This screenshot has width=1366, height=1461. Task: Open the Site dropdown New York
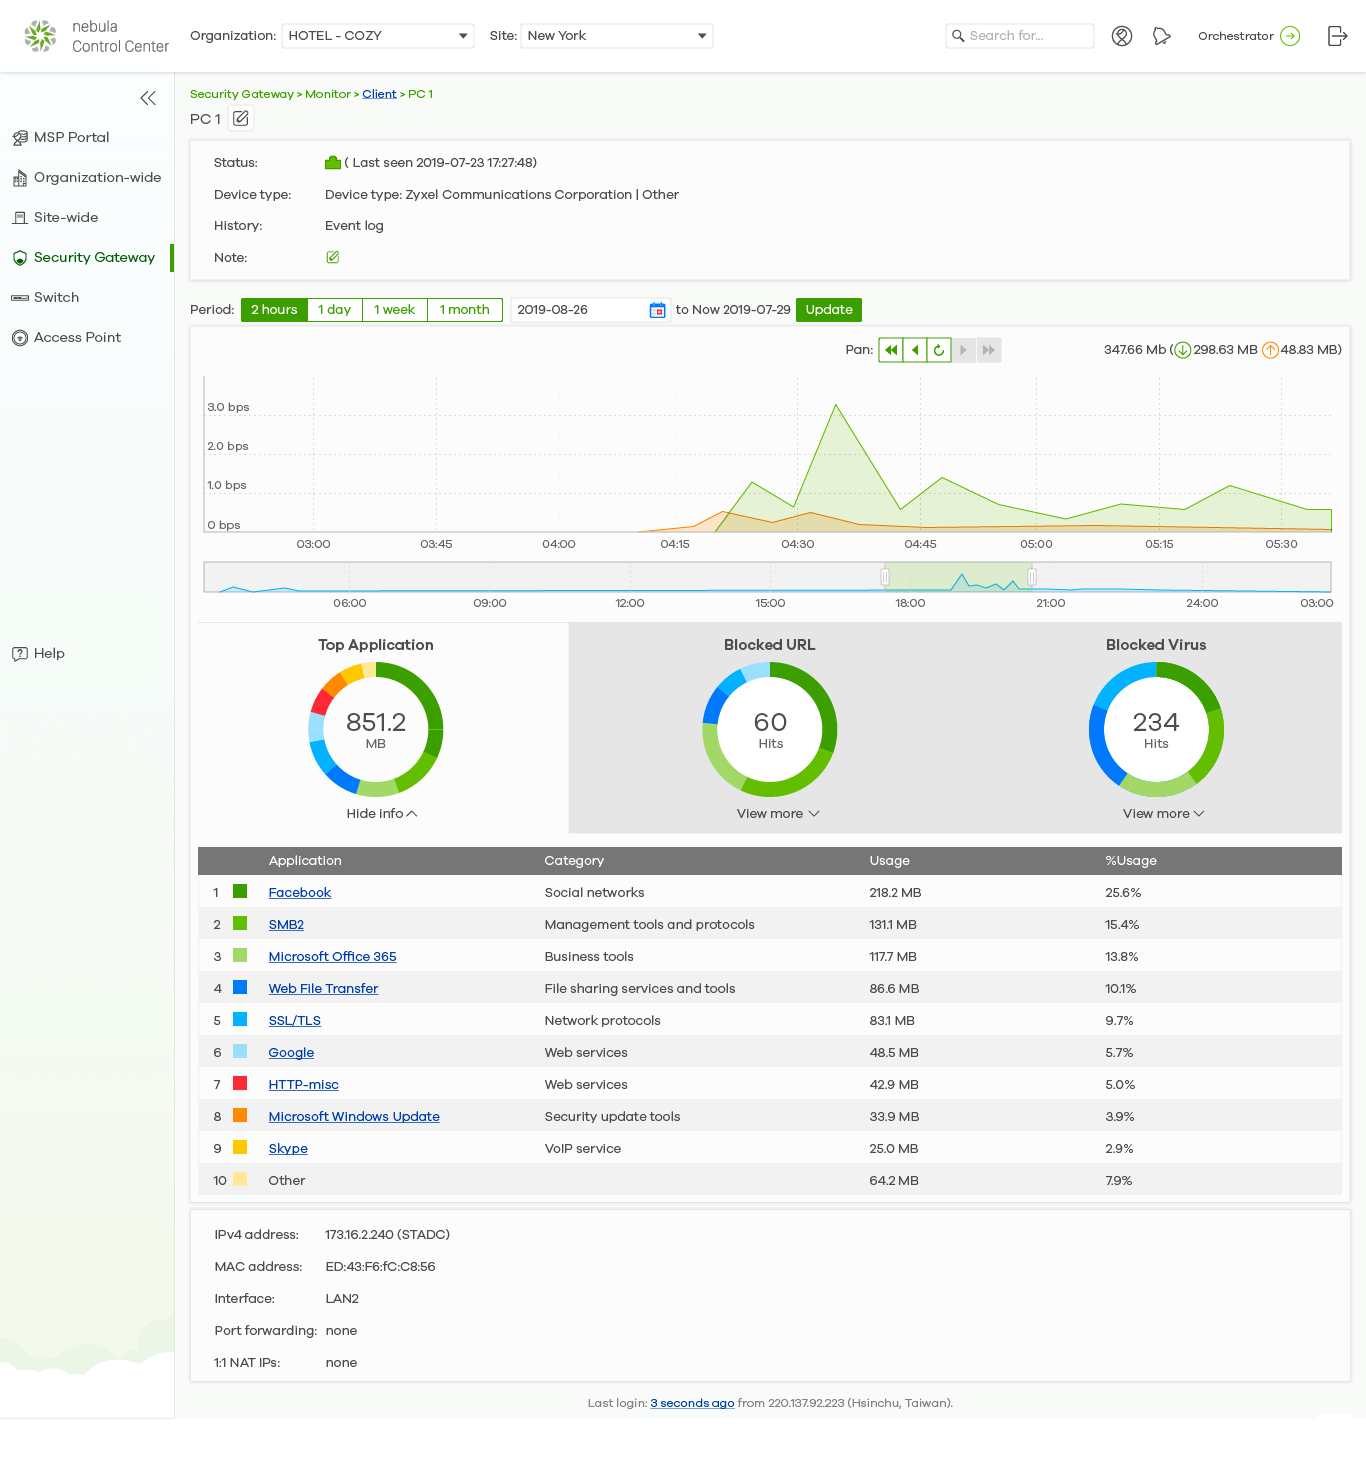[617, 36]
